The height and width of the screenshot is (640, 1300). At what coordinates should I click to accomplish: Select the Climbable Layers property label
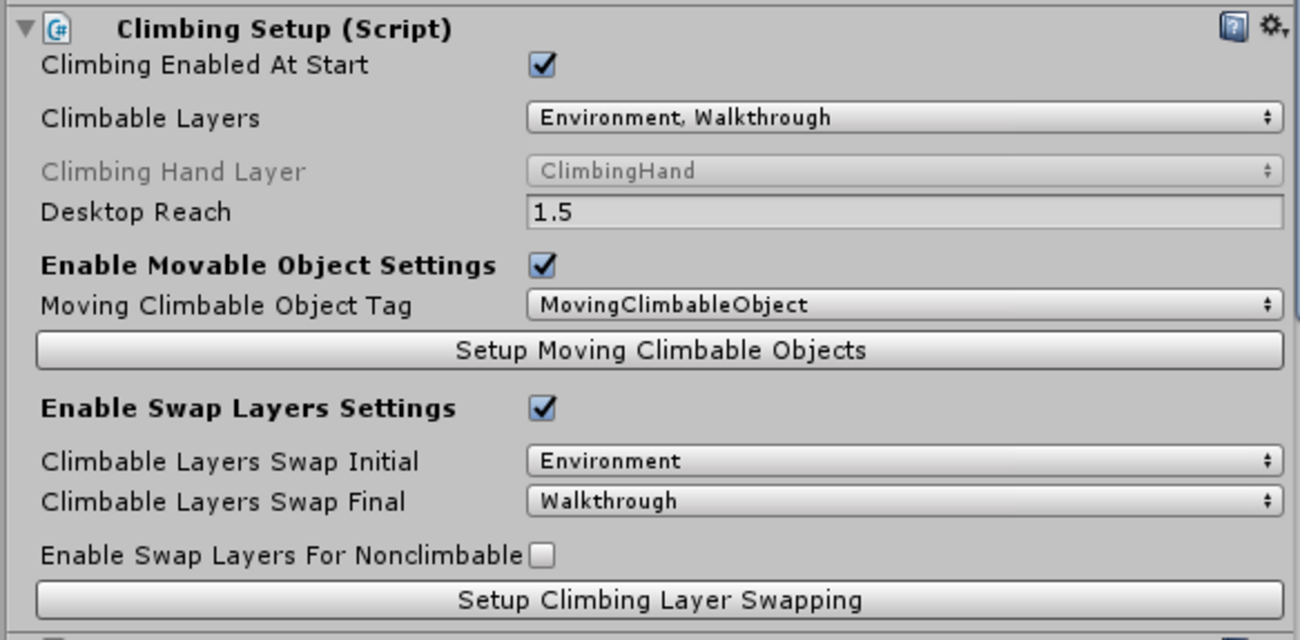click(x=150, y=118)
